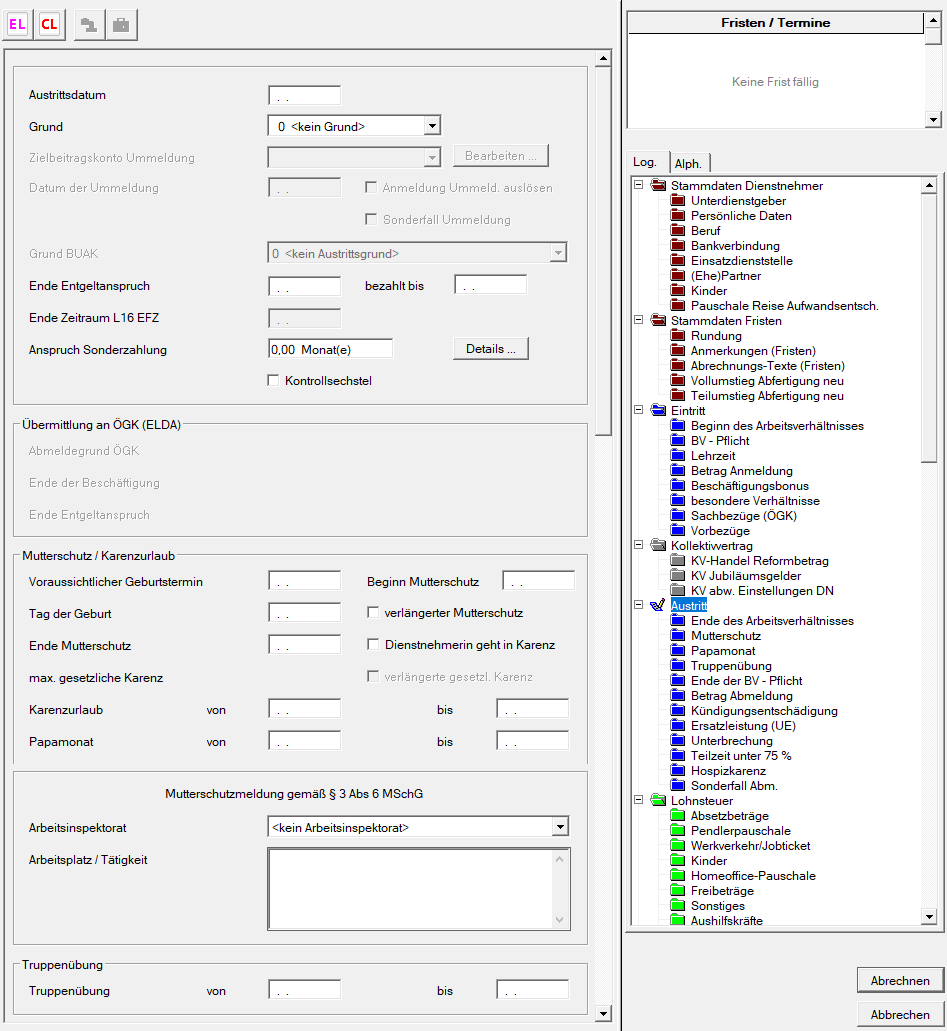Viewport: 947px width, 1031px height.
Task: Select the Bankverbindung folder in tree
Action: pyautogui.click(x=734, y=246)
